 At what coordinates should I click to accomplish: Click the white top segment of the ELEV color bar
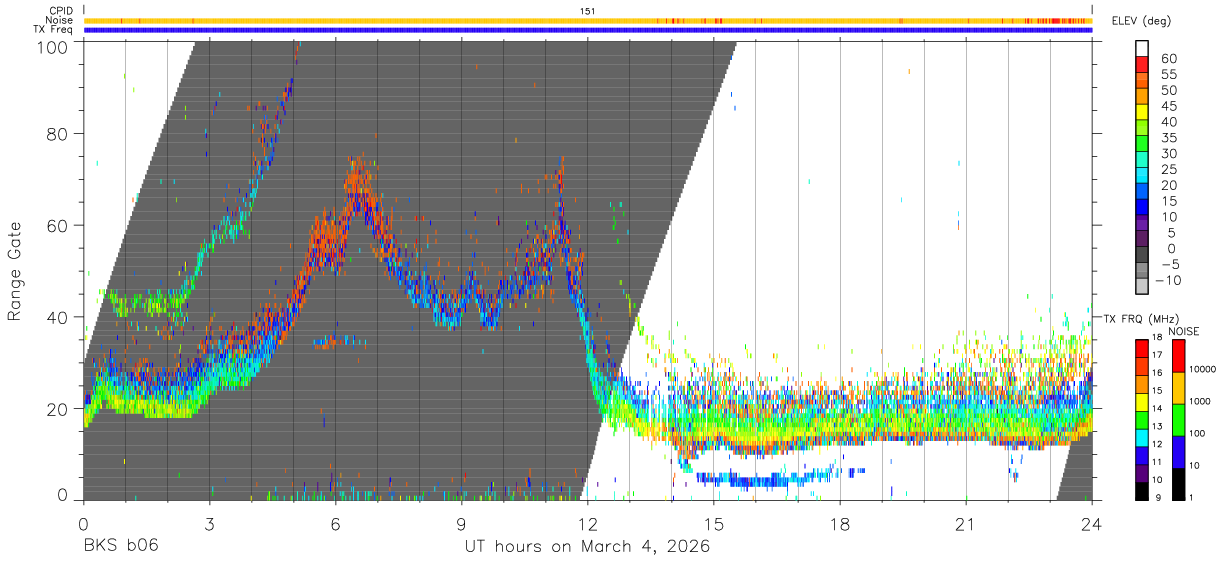pyautogui.click(x=1142, y=49)
